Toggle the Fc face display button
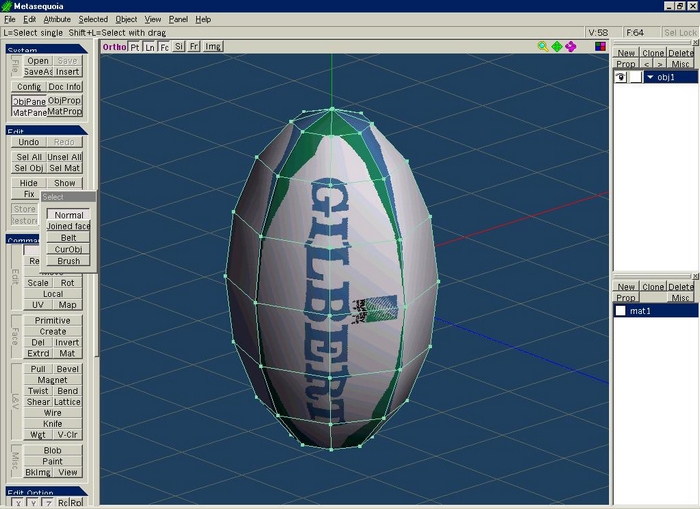This screenshot has height=509, width=700. [164, 47]
